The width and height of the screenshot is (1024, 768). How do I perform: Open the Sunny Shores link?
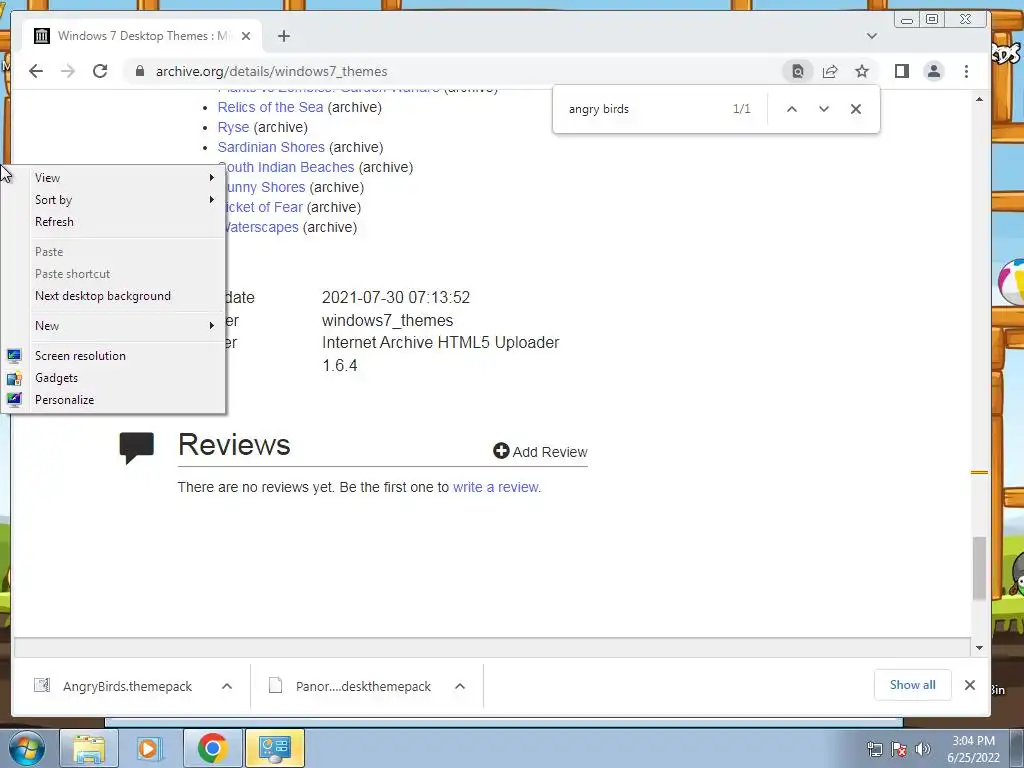(x=266, y=187)
